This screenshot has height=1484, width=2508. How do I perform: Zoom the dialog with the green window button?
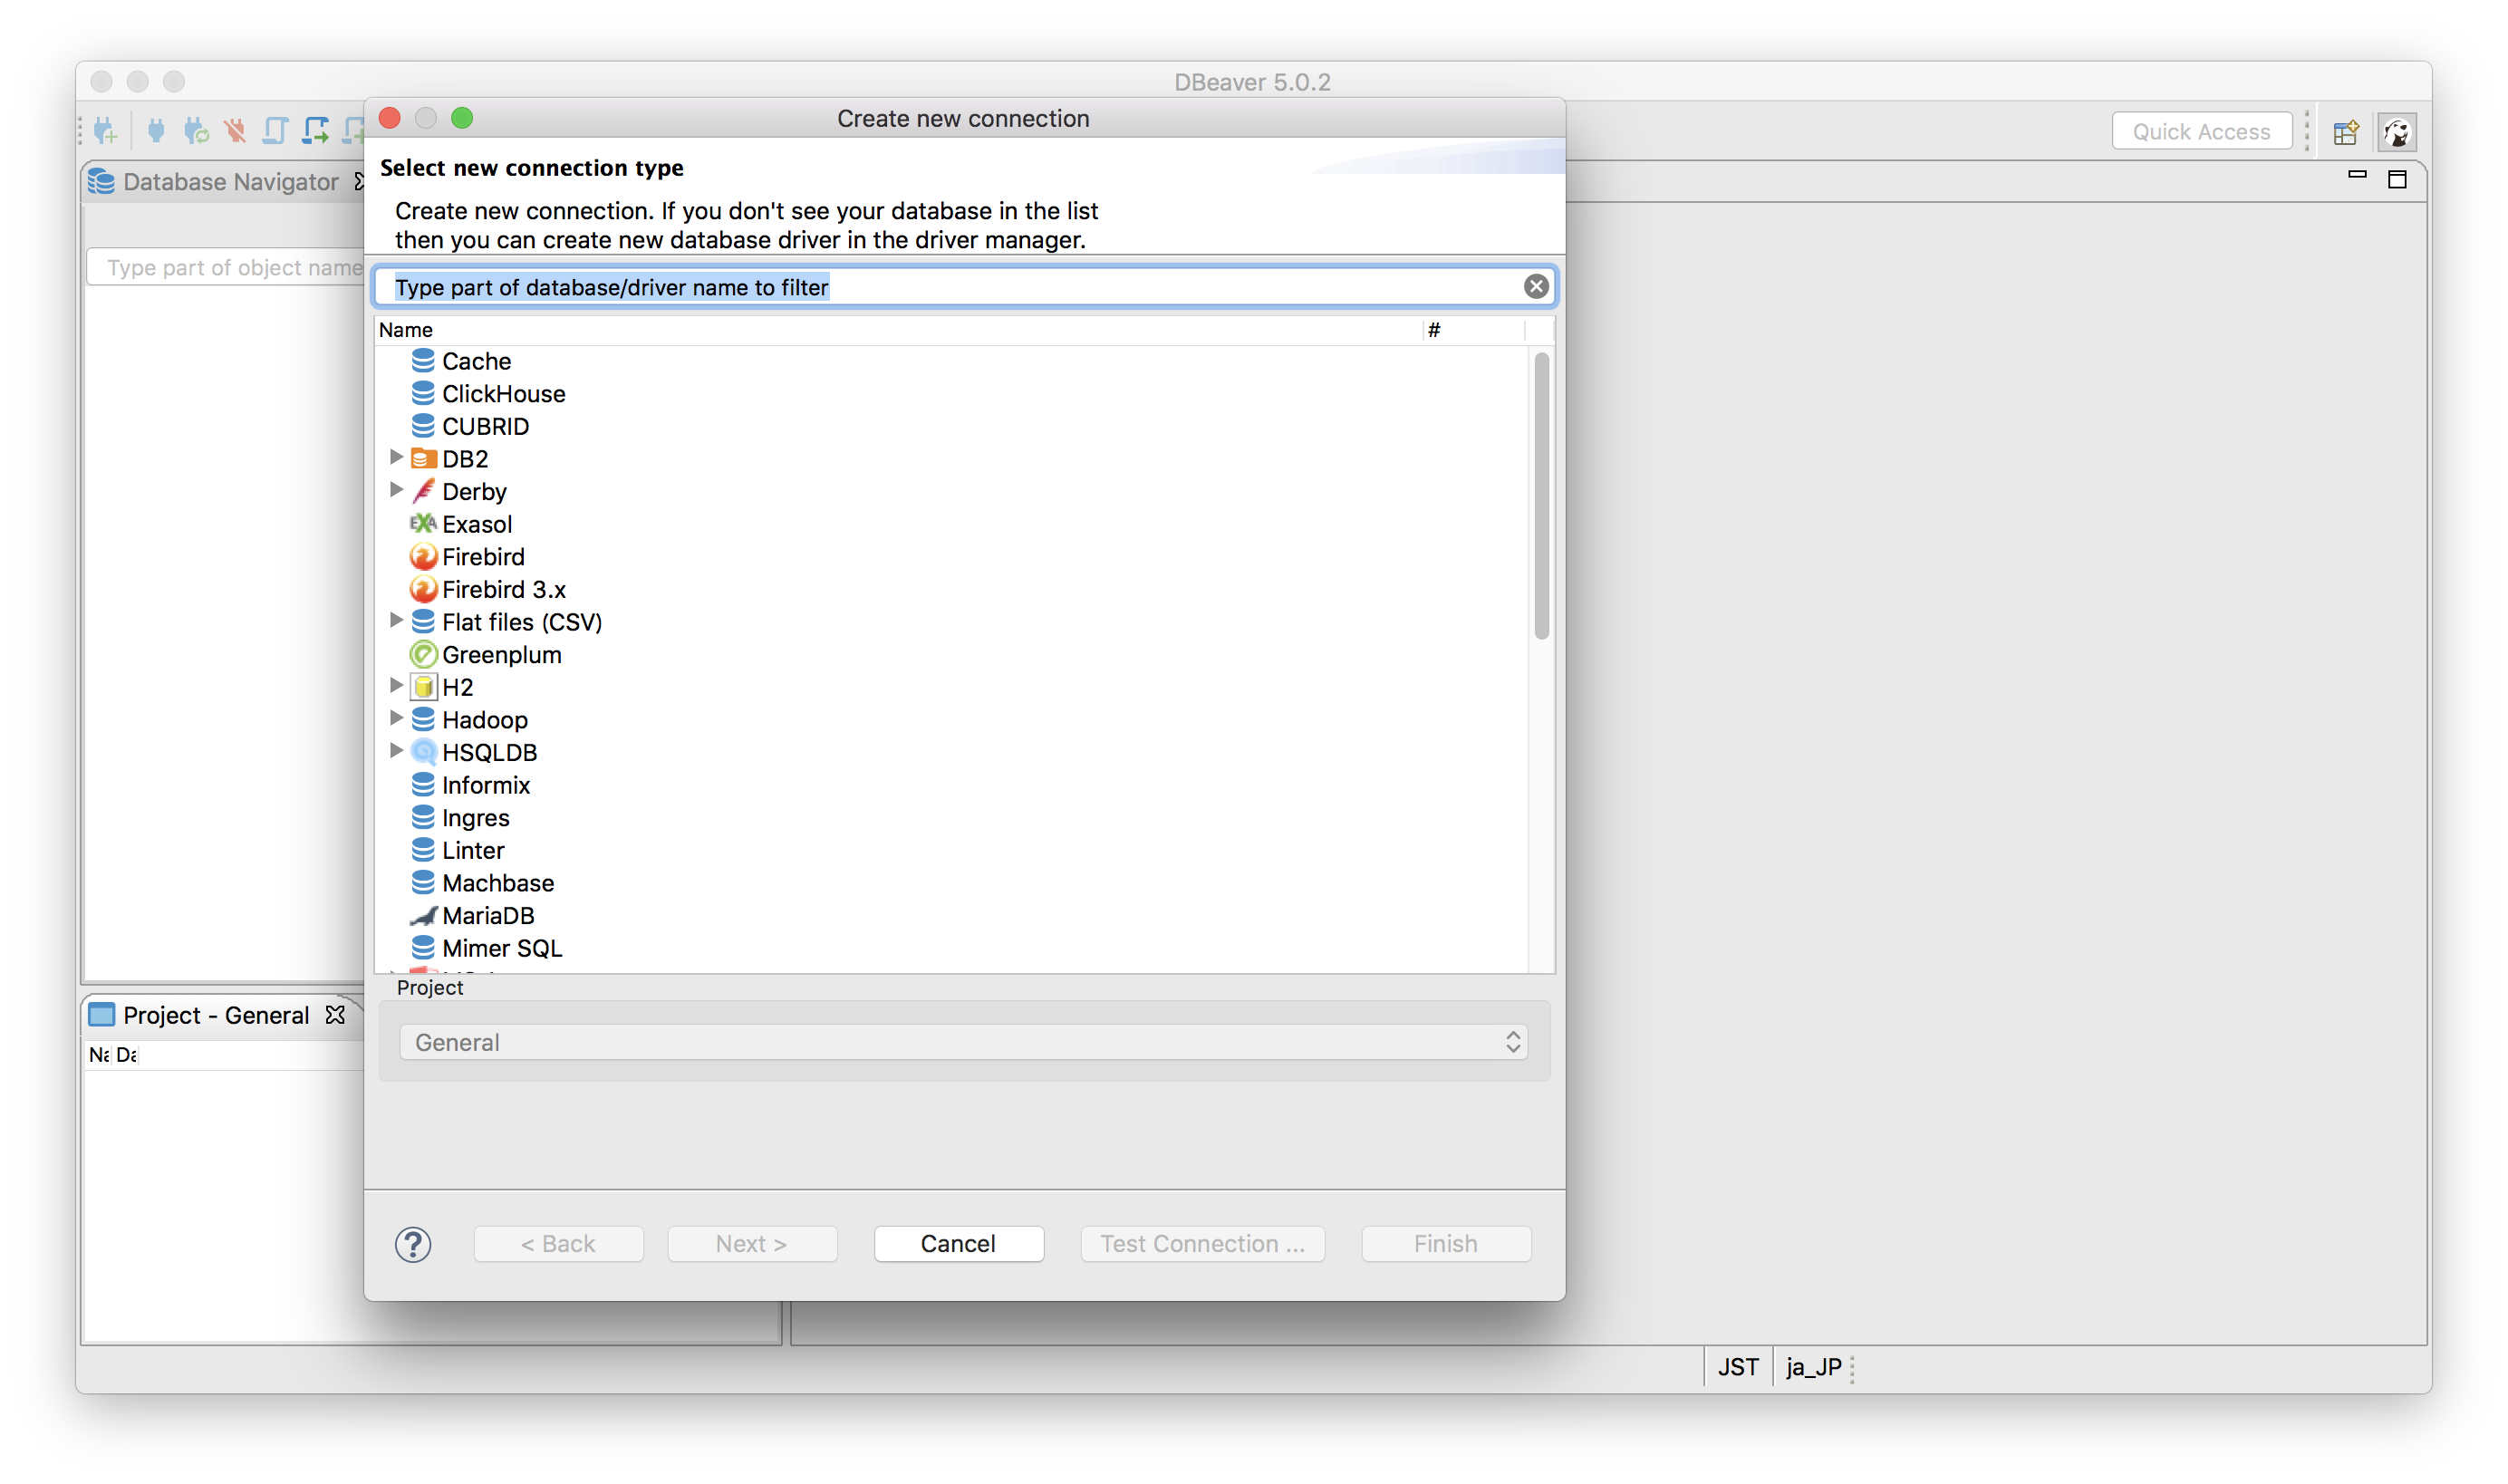(x=462, y=118)
